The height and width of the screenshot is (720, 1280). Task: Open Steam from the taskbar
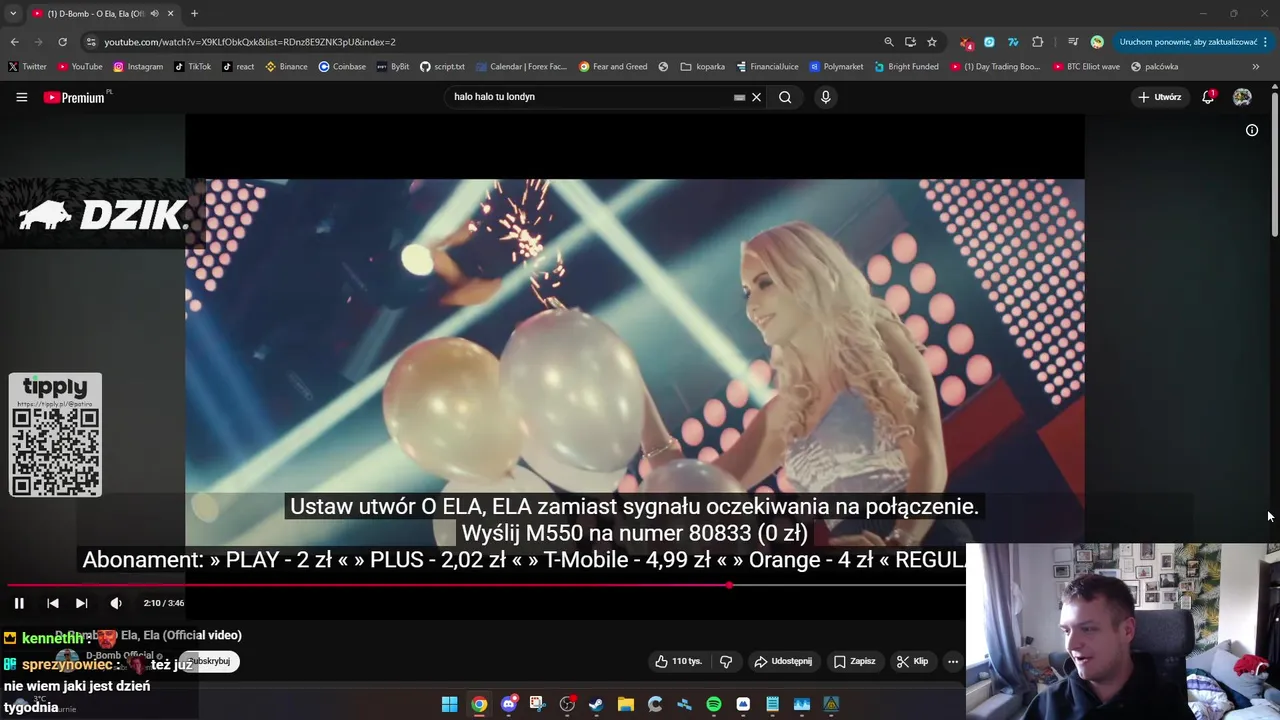596,704
